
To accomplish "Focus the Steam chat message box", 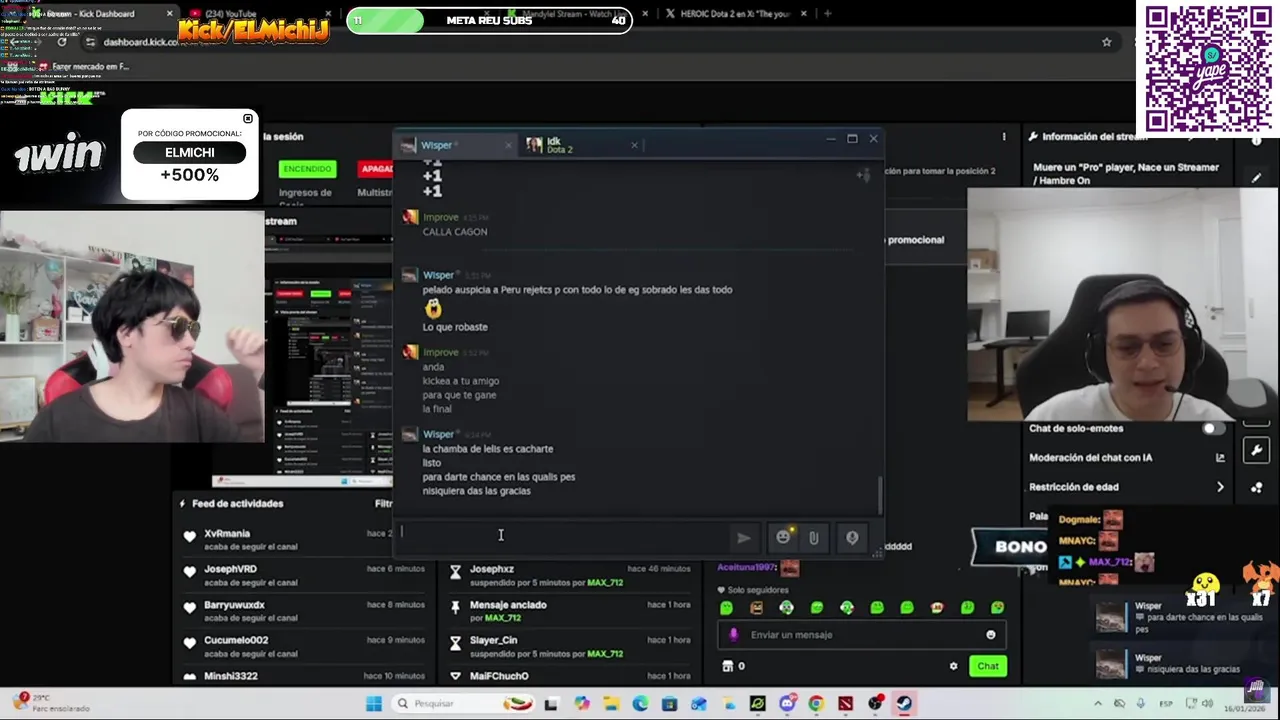I will point(563,537).
